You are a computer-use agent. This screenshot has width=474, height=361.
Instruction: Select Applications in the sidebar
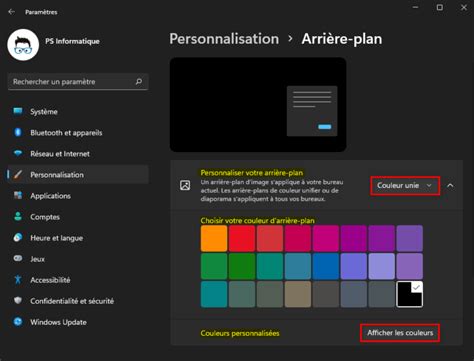click(78, 196)
